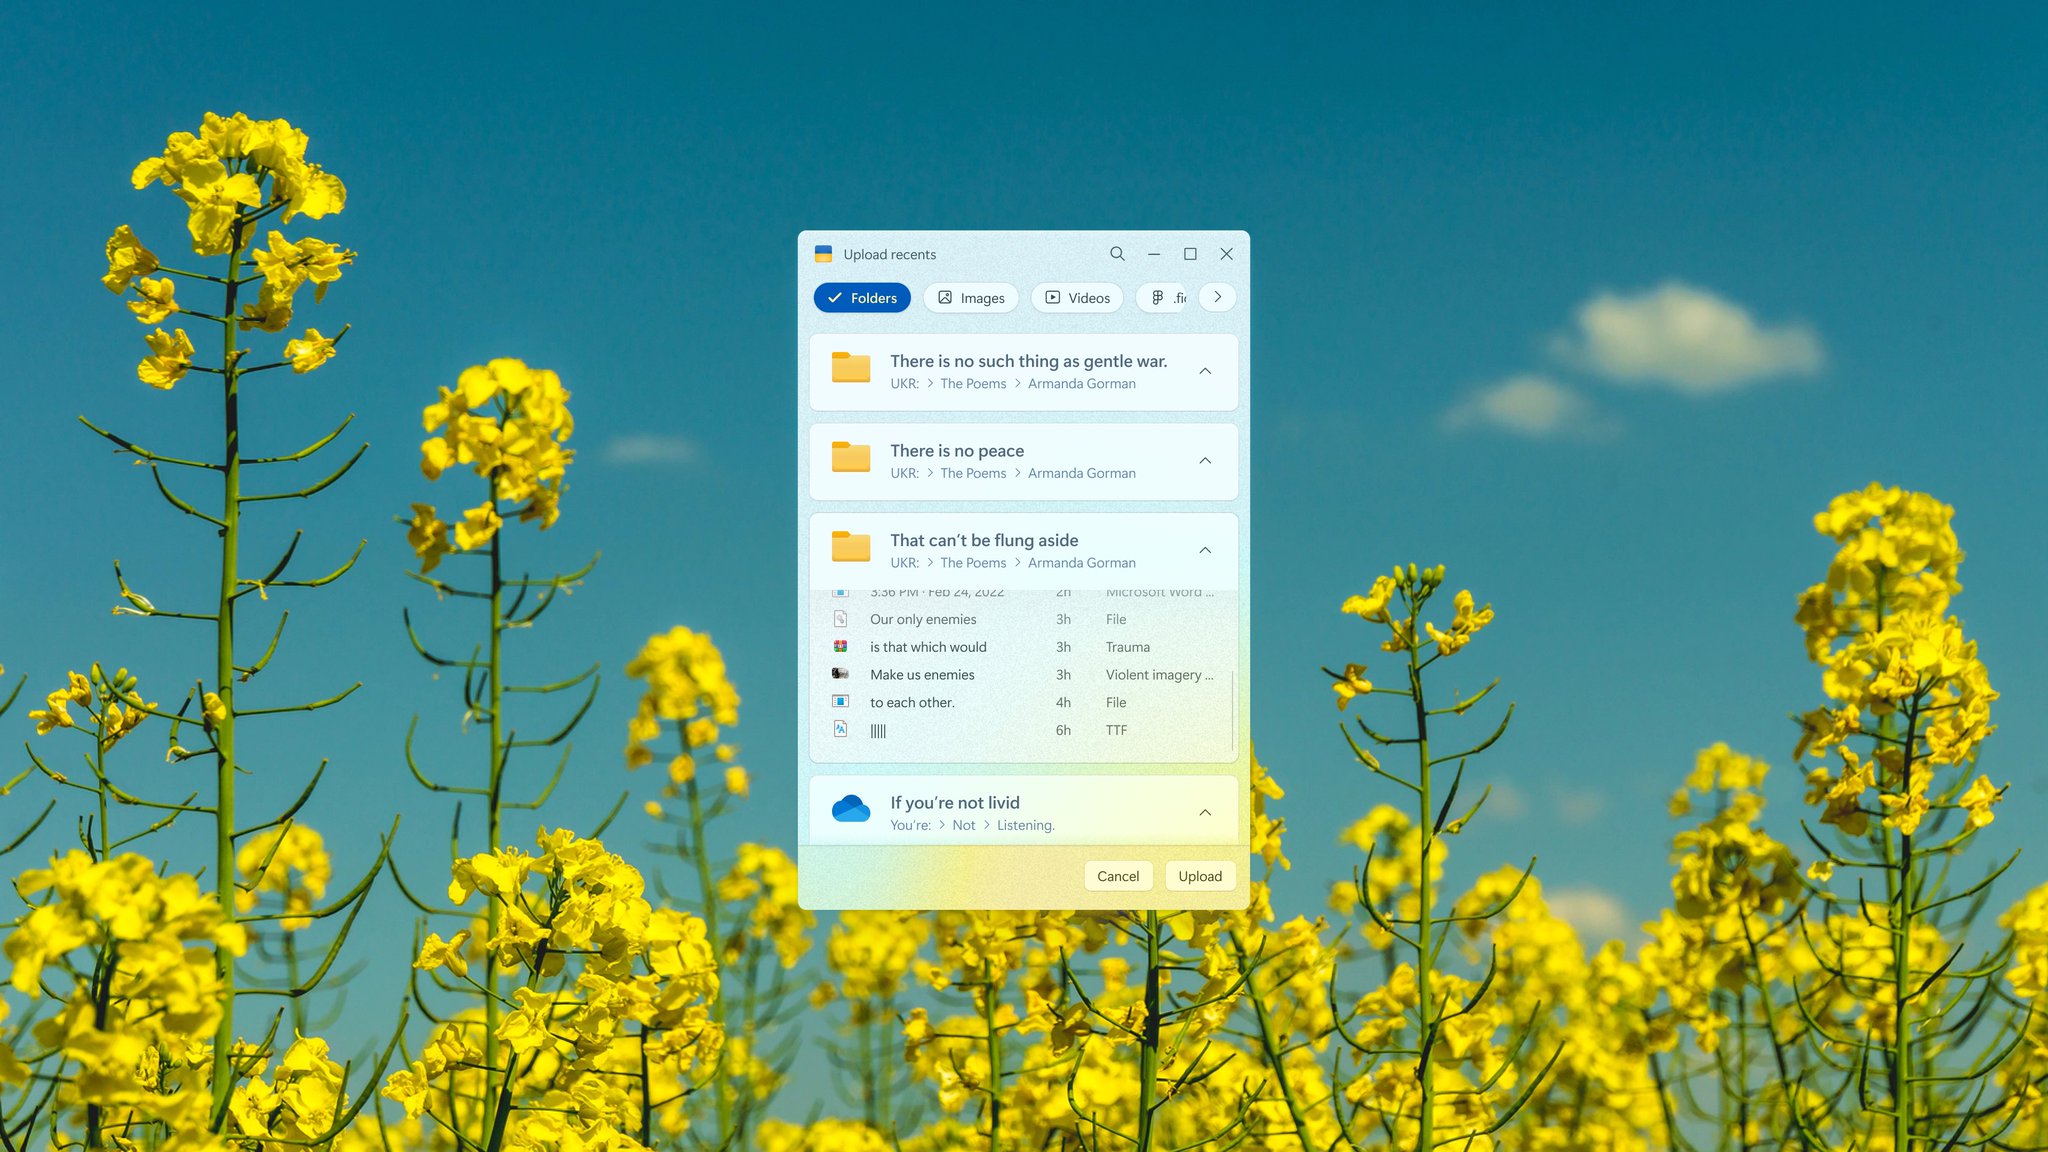The image size is (2048, 1152).
Task: Click the Cancel button
Action: (x=1118, y=875)
